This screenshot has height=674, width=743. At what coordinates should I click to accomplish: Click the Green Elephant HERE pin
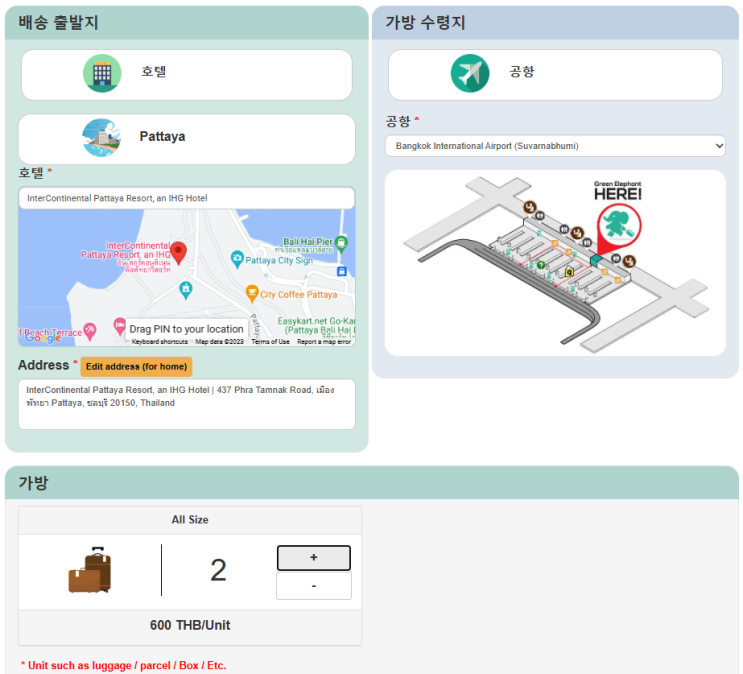pyautogui.click(x=618, y=227)
